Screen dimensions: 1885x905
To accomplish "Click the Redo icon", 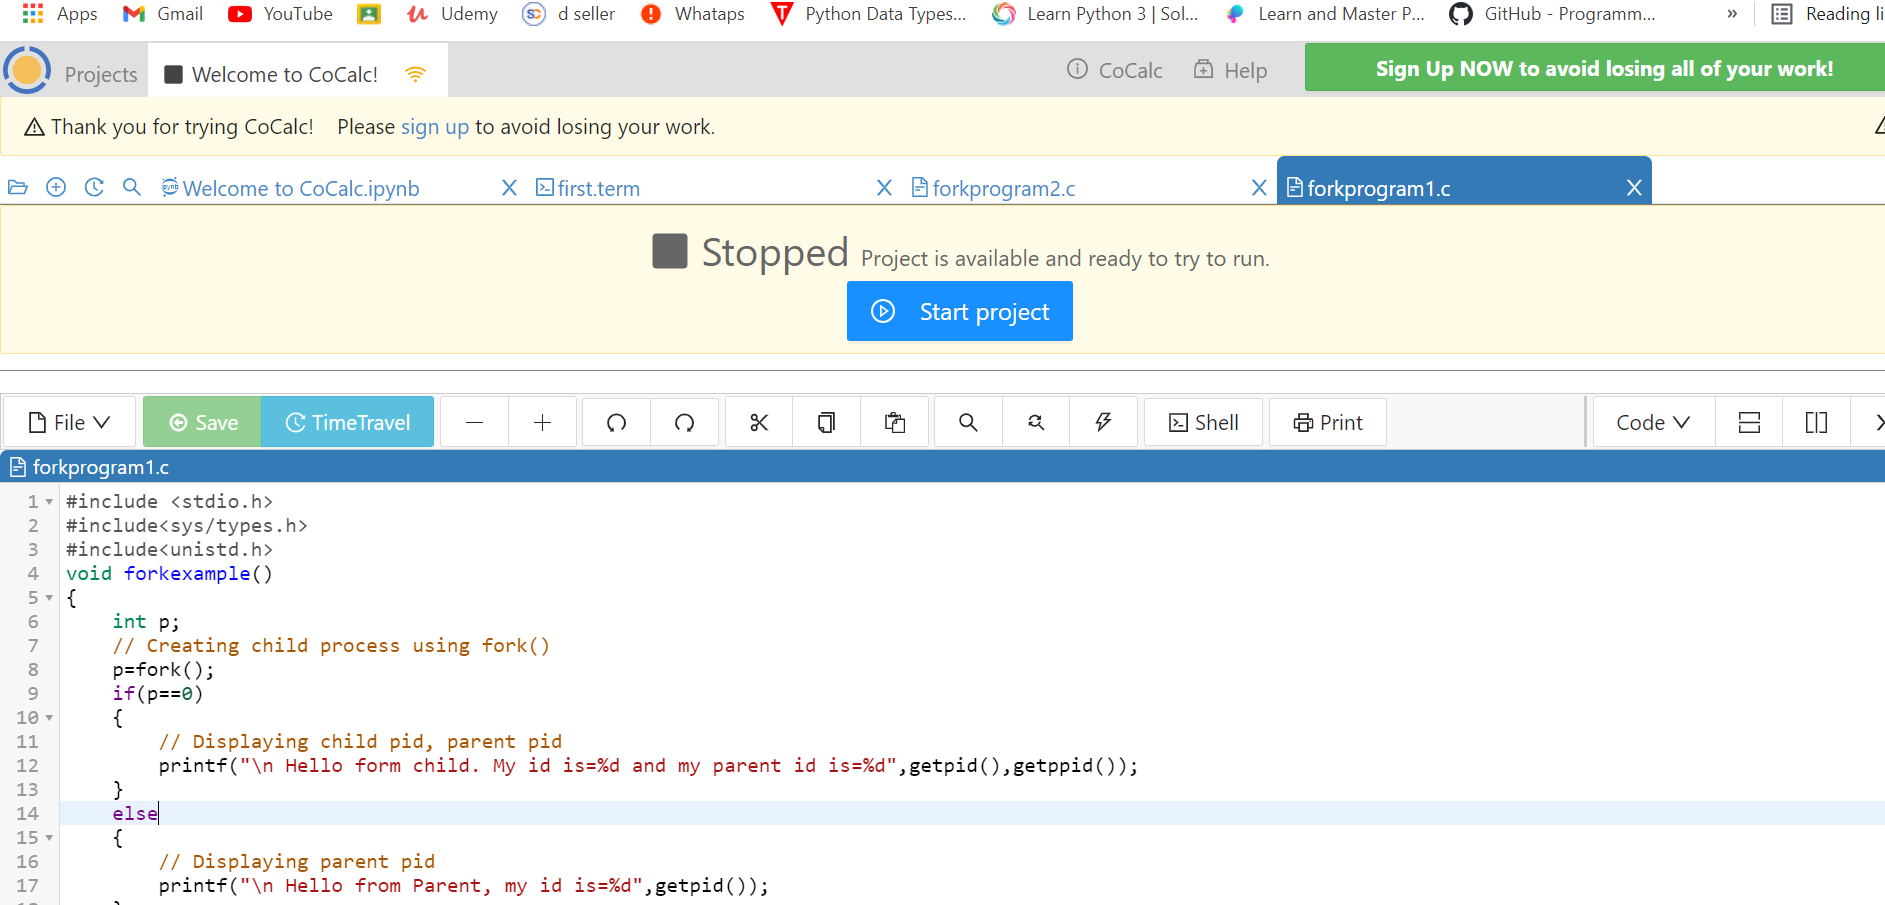I will 684,422.
